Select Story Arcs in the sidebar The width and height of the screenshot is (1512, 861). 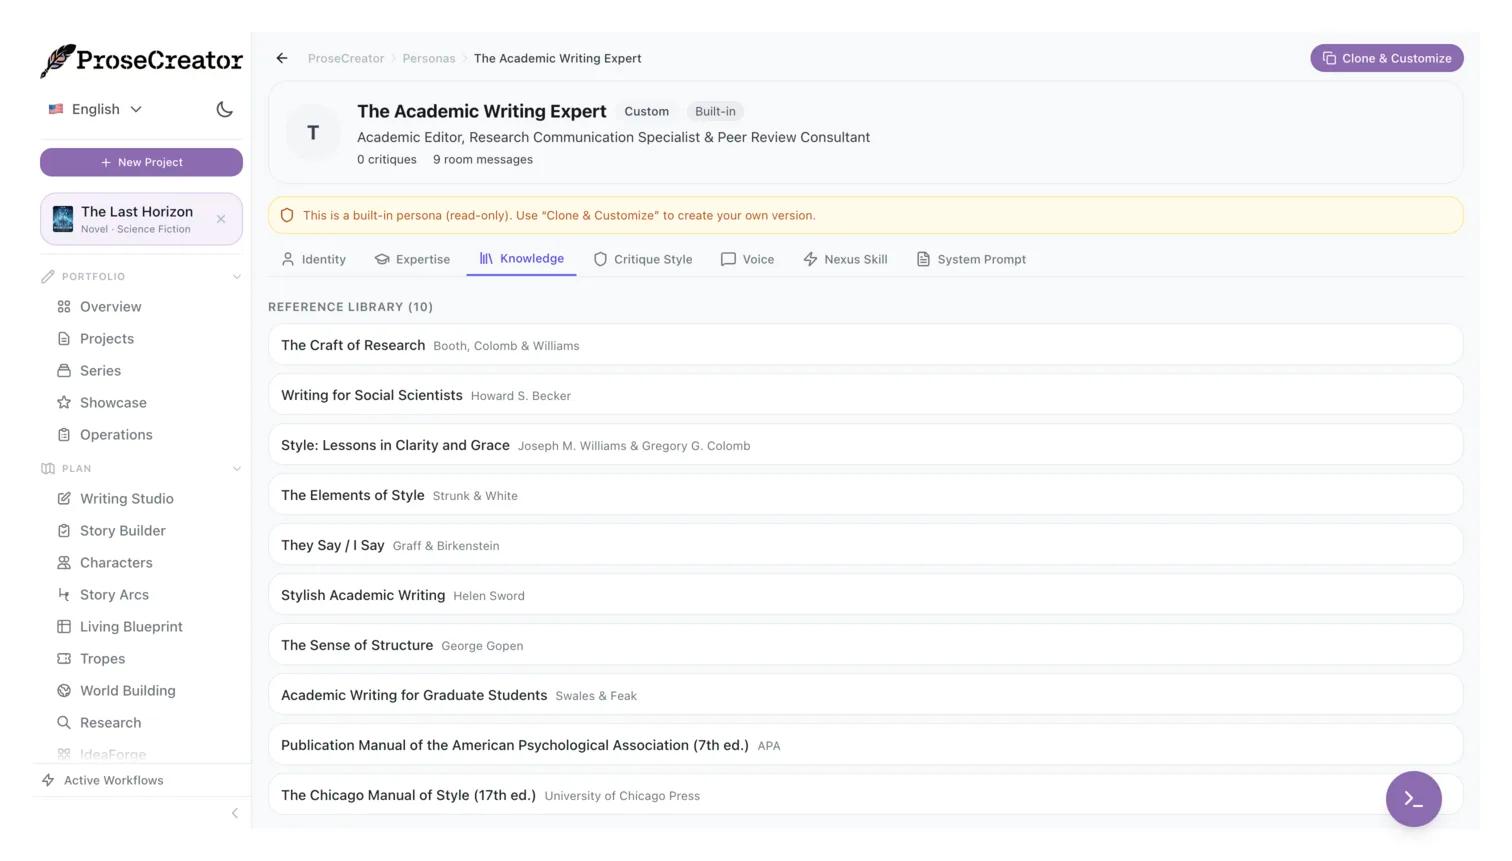[x=114, y=594]
